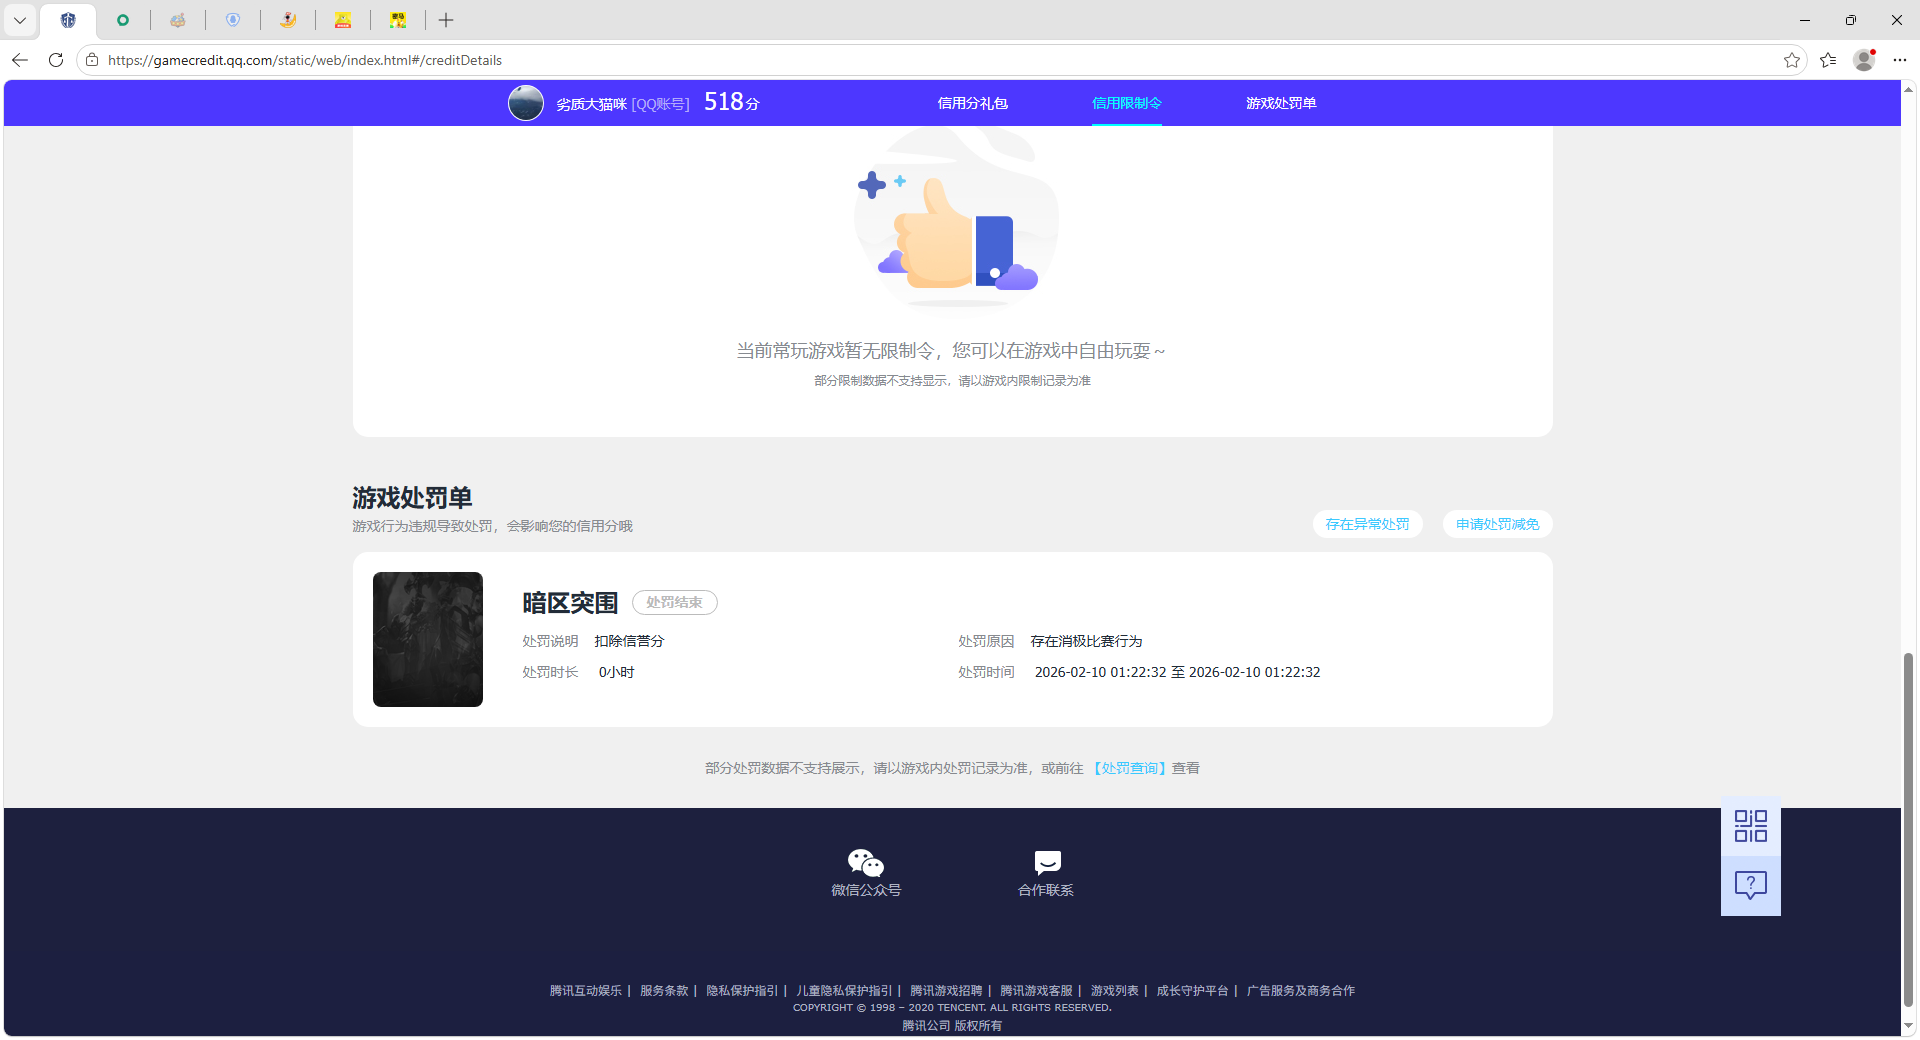The width and height of the screenshot is (1920, 1040).
Task: Open the floating QR code icon
Action: 1751,826
